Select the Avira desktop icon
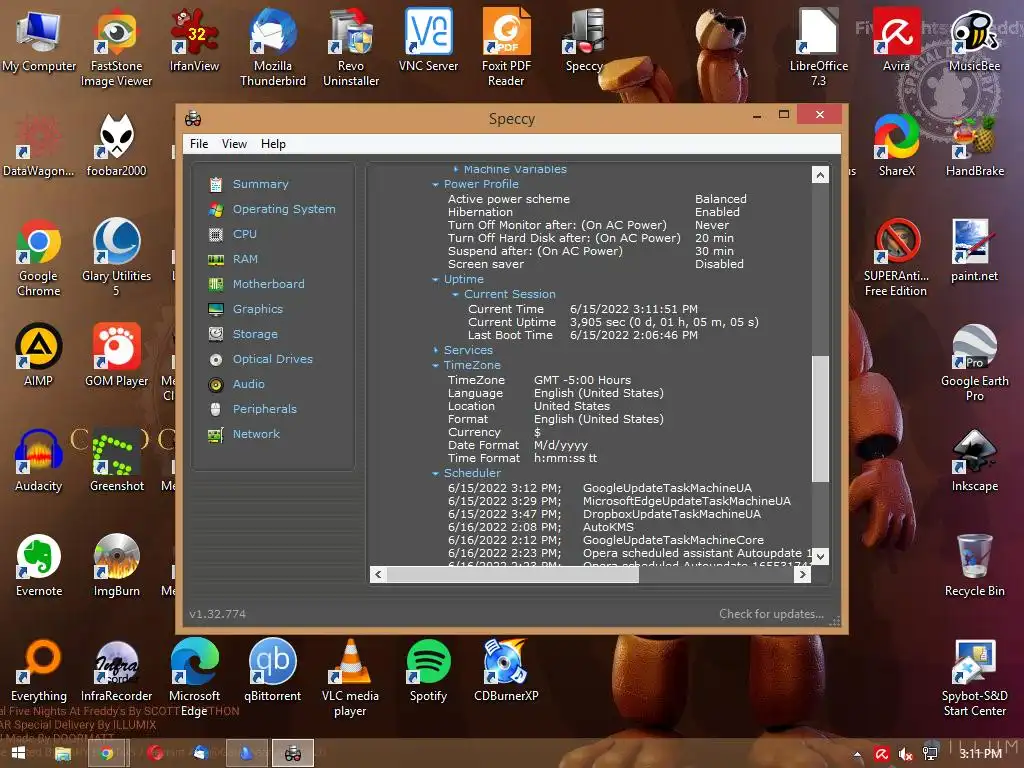The image size is (1024, 768). [896, 40]
